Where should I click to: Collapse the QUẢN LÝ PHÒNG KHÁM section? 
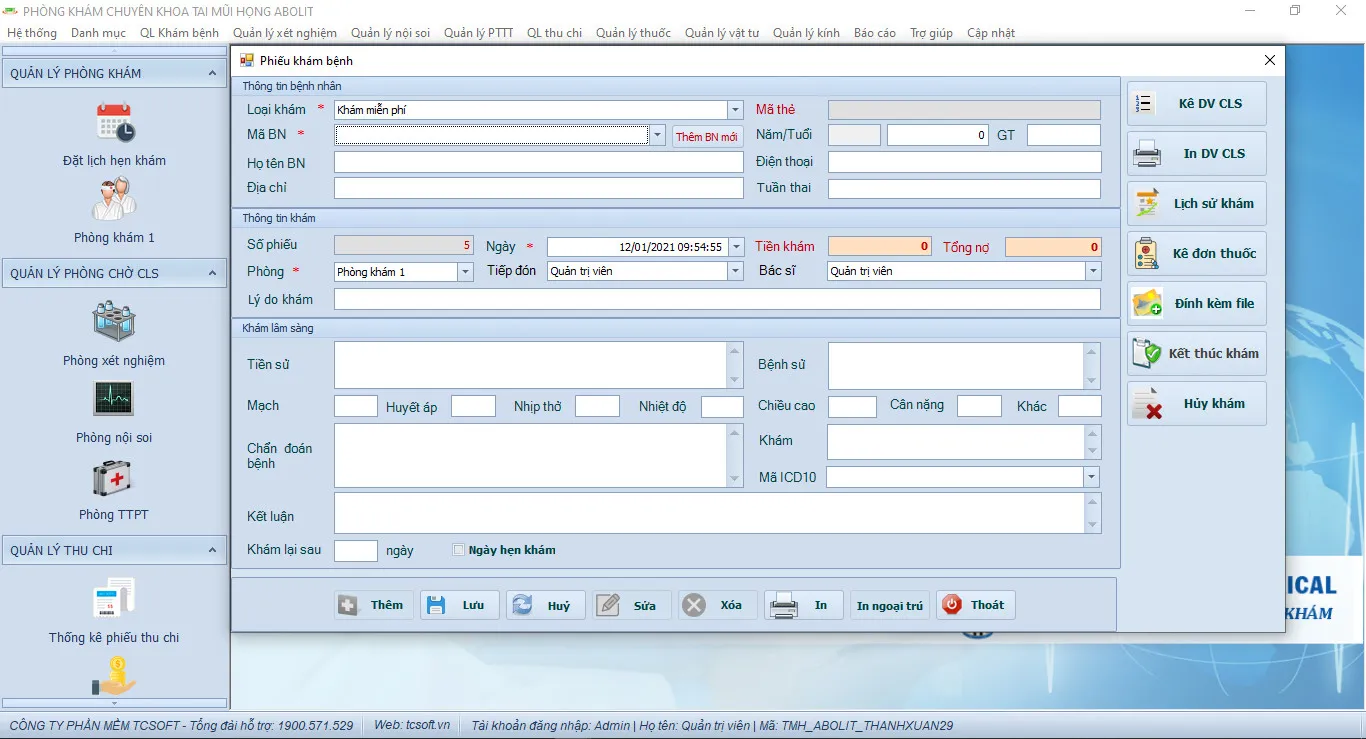211,73
